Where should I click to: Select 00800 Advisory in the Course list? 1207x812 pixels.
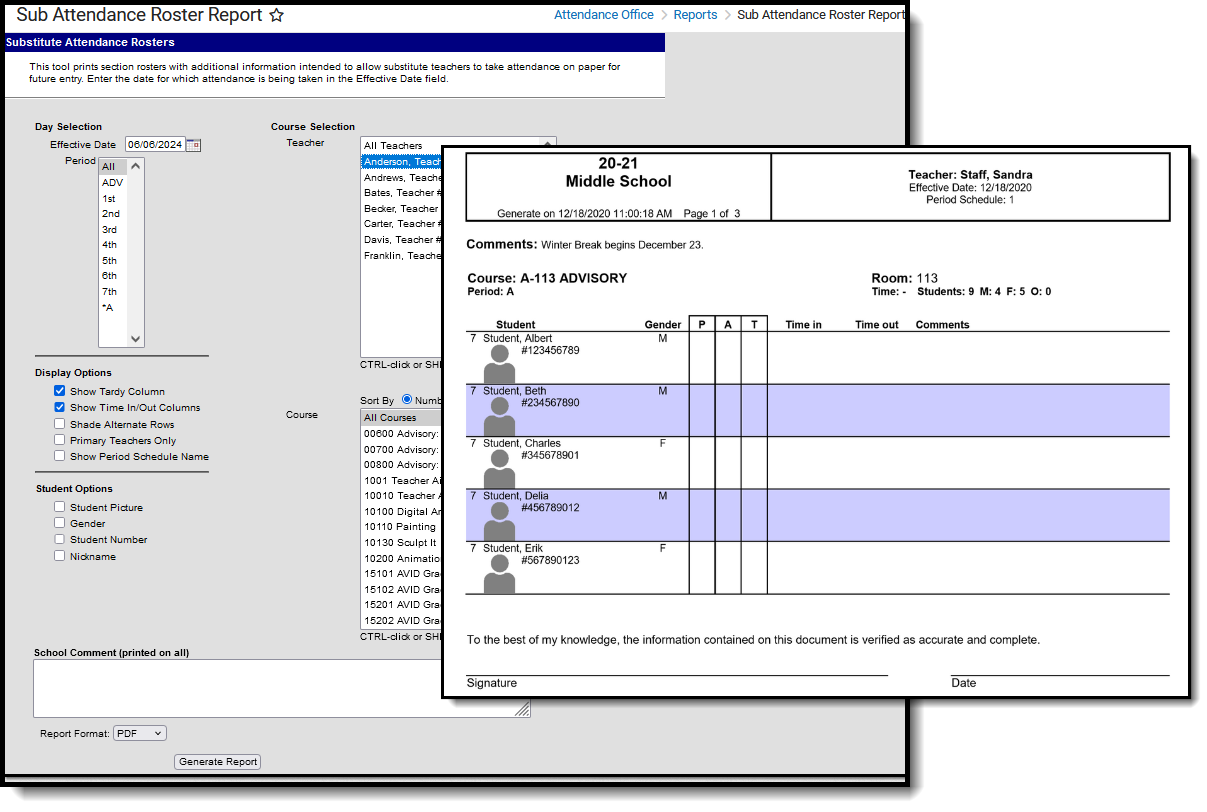402,465
